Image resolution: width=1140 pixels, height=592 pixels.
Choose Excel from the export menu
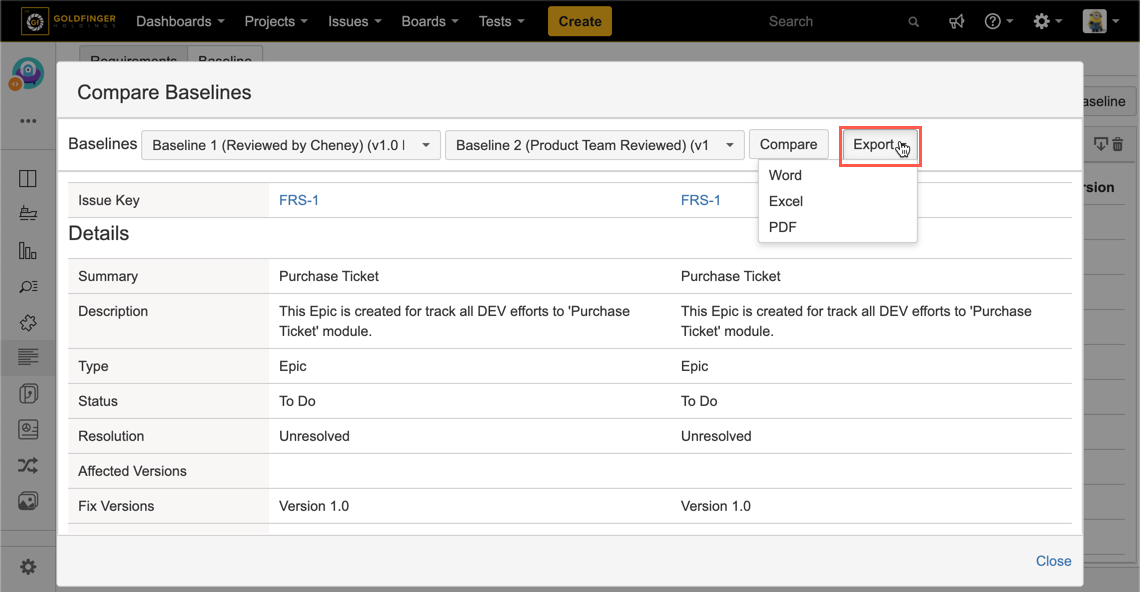click(x=786, y=201)
